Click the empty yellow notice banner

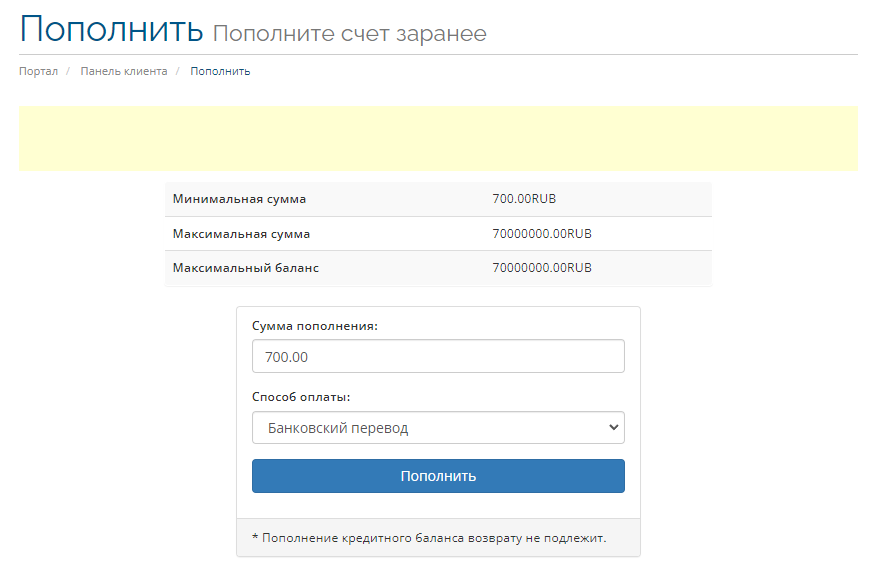pyautogui.click(x=438, y=138)
